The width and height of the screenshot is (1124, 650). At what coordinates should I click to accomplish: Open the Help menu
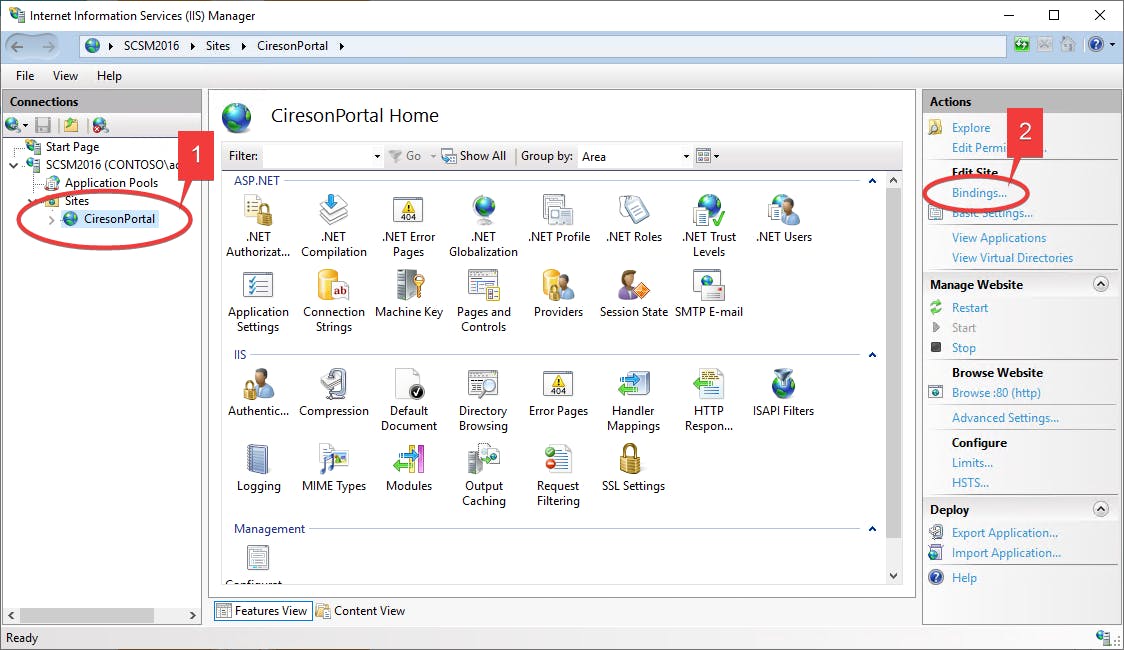tap(109, 75)
